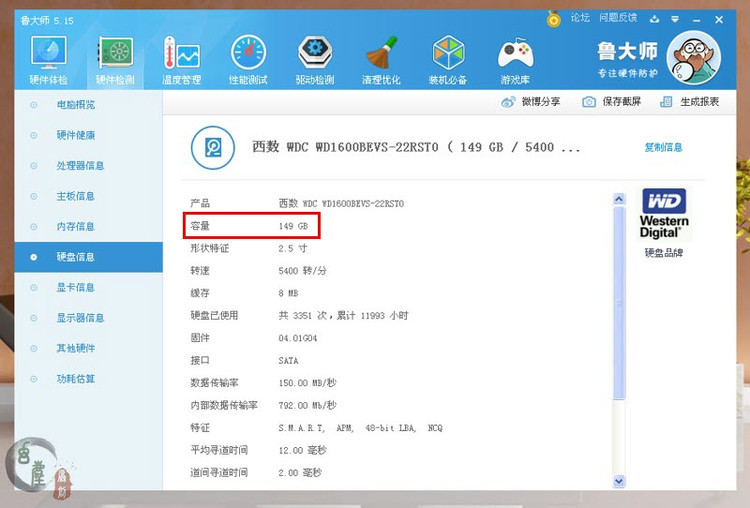Screen dimensions: 750x508
Task: Click the download arrow icon in title bar
Action: tap(654, 19)
